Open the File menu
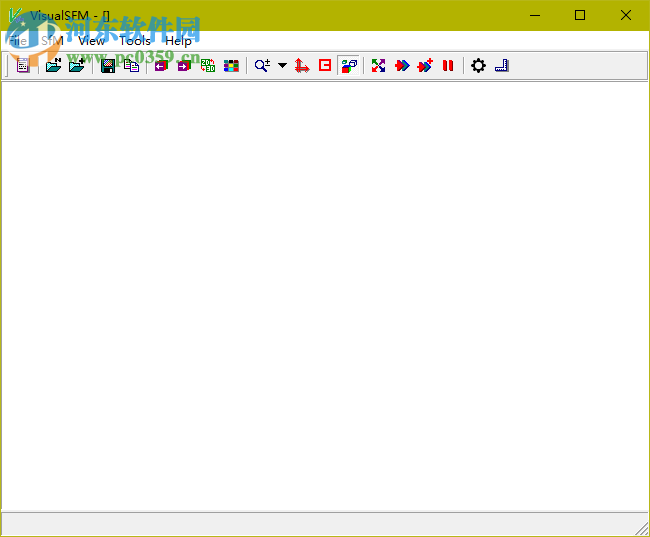 coord(17,41)
